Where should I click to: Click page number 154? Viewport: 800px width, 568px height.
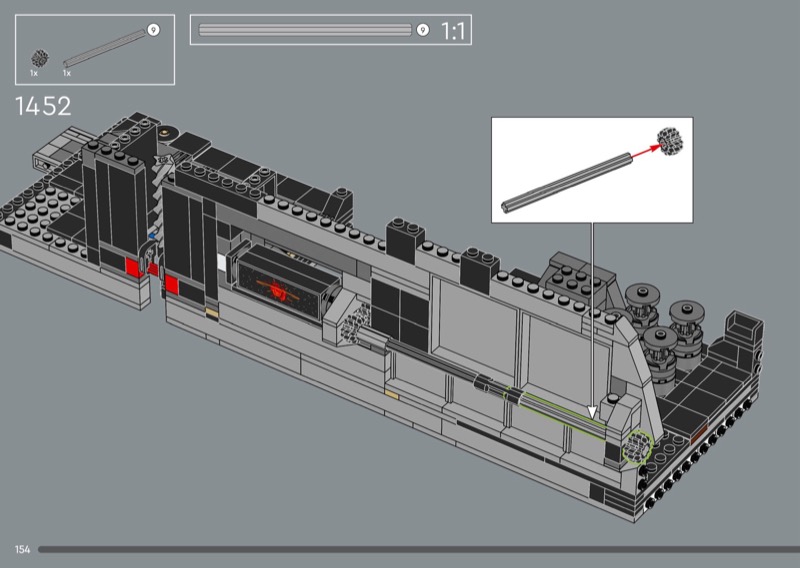(x=22, y=550)
